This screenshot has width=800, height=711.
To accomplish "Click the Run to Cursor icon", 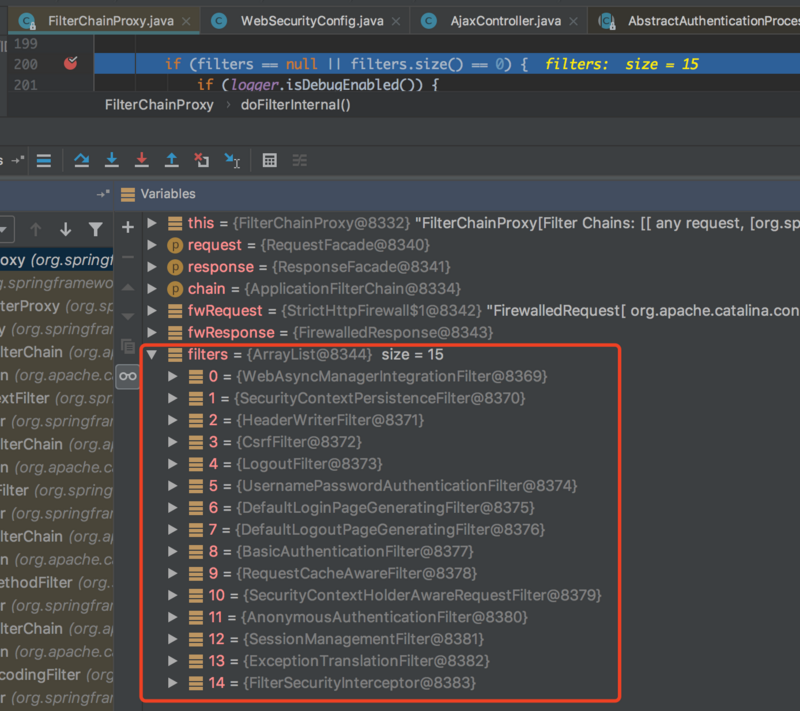I will (x=232, y=160).
